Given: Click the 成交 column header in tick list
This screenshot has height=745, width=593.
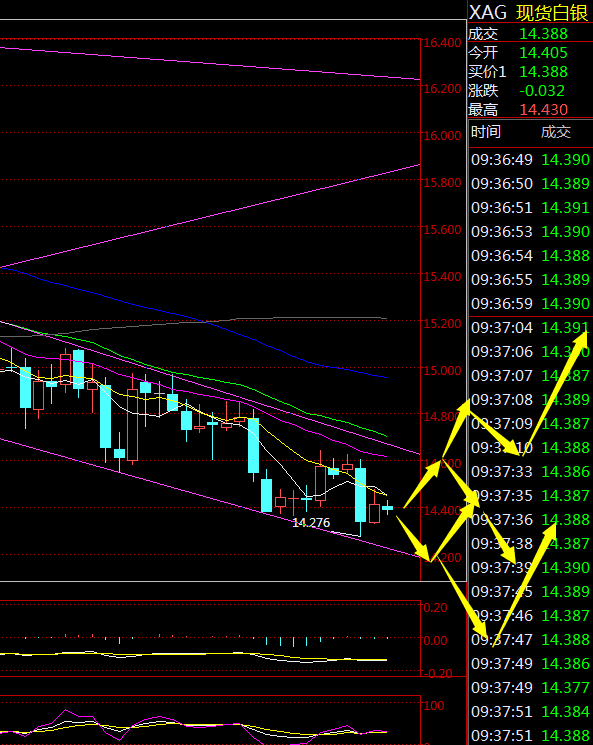Looking at the screenshot, I should coord(555,132).
